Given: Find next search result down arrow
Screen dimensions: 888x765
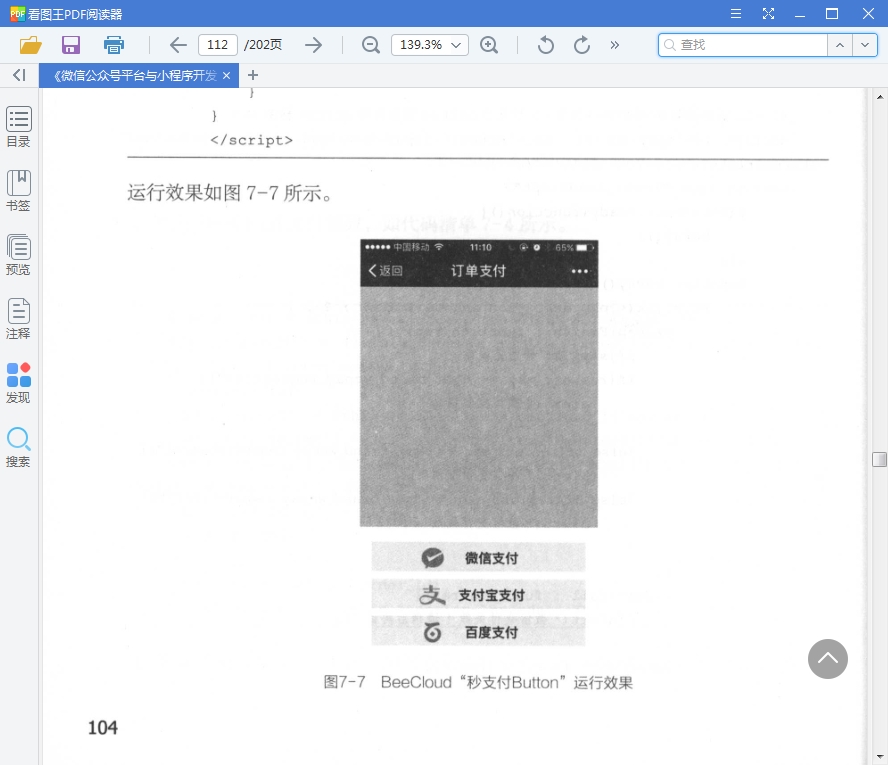Looking at the screenshot, I should (x=865, y=45).
